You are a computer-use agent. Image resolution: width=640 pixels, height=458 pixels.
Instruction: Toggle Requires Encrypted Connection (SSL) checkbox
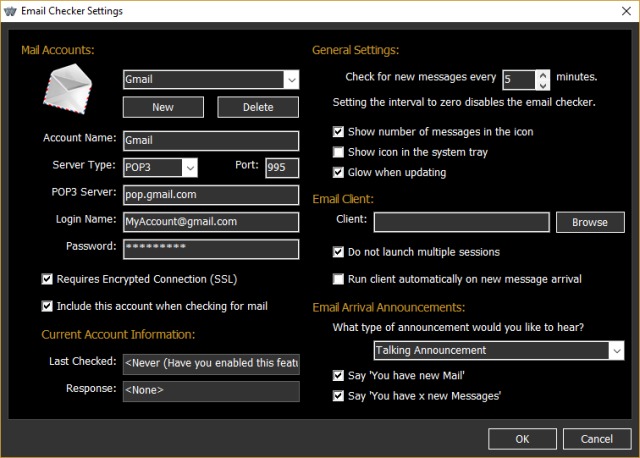click(x=48, y=279)
